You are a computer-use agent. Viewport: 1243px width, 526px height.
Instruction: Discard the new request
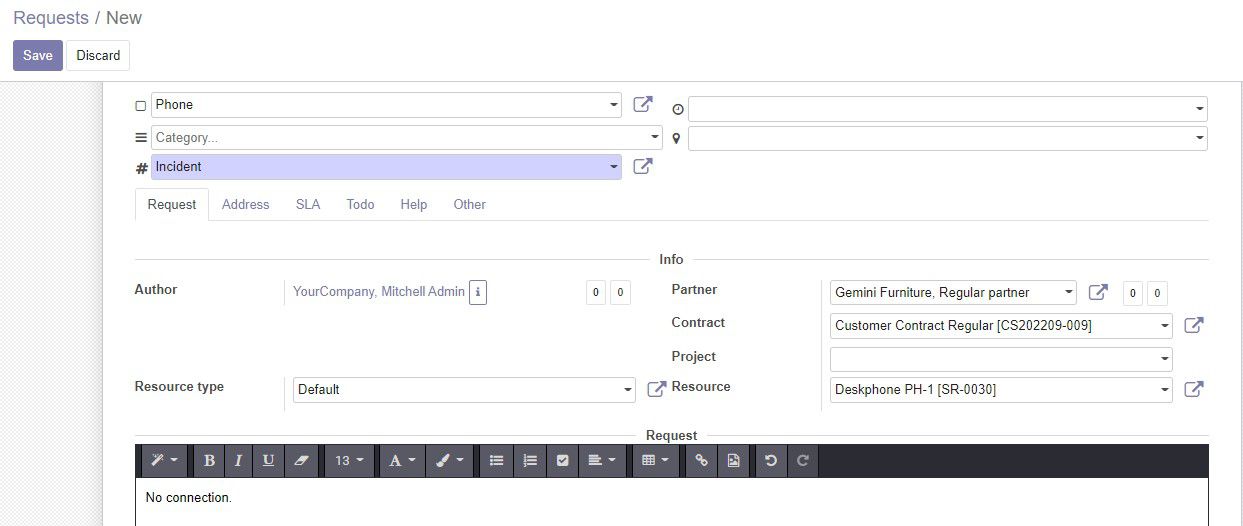(x=98, y=55)
